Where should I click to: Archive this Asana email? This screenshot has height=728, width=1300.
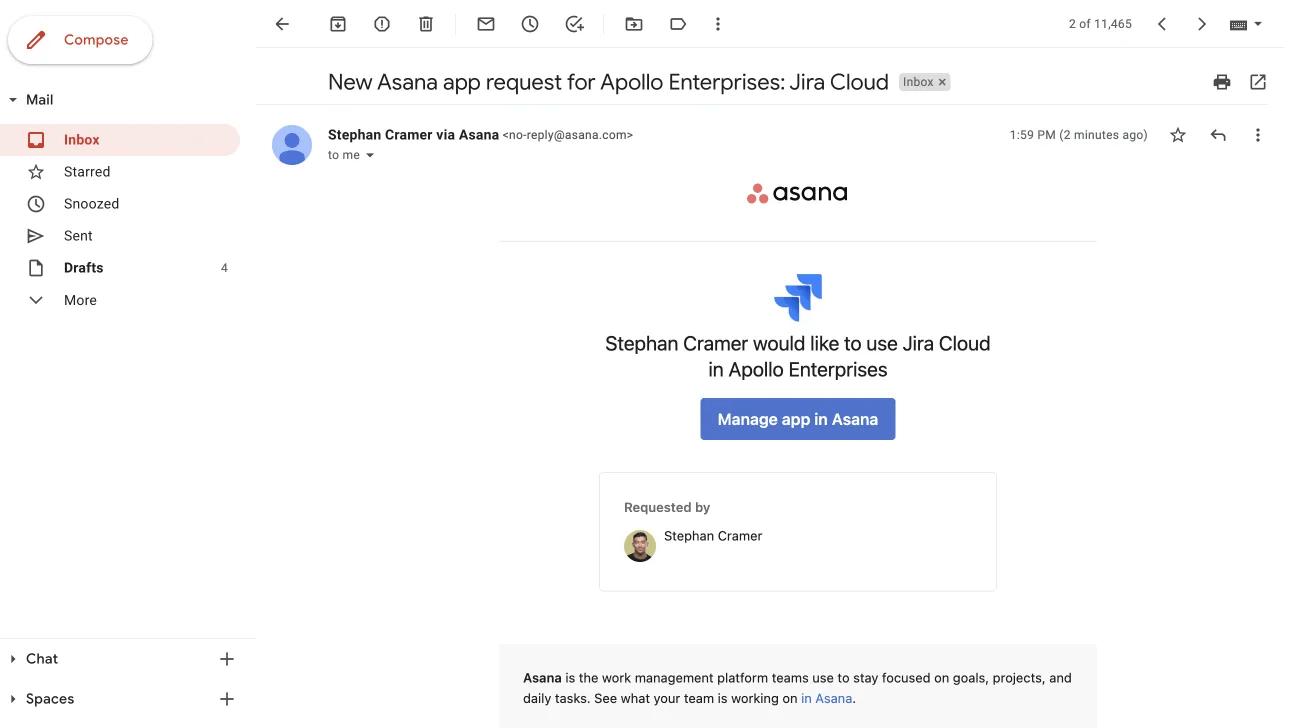point(337,23)
